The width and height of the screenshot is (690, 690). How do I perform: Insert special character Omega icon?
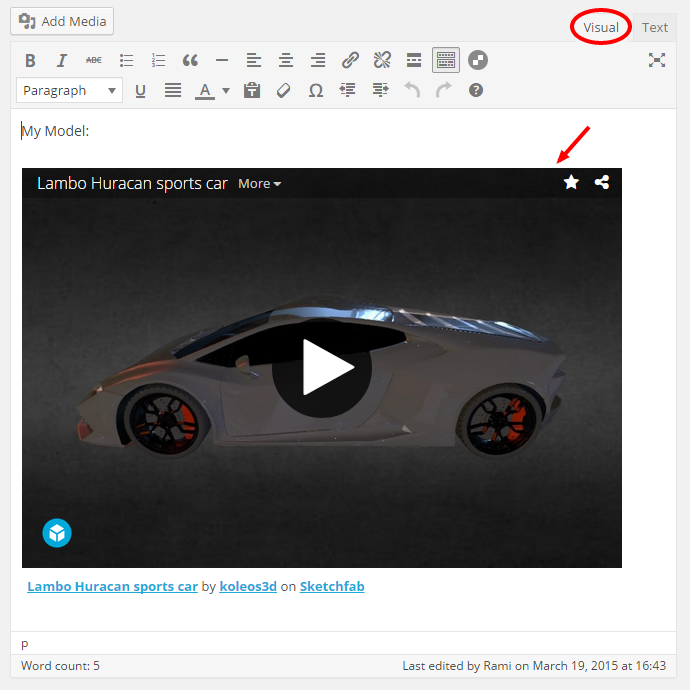click(316, 90)
